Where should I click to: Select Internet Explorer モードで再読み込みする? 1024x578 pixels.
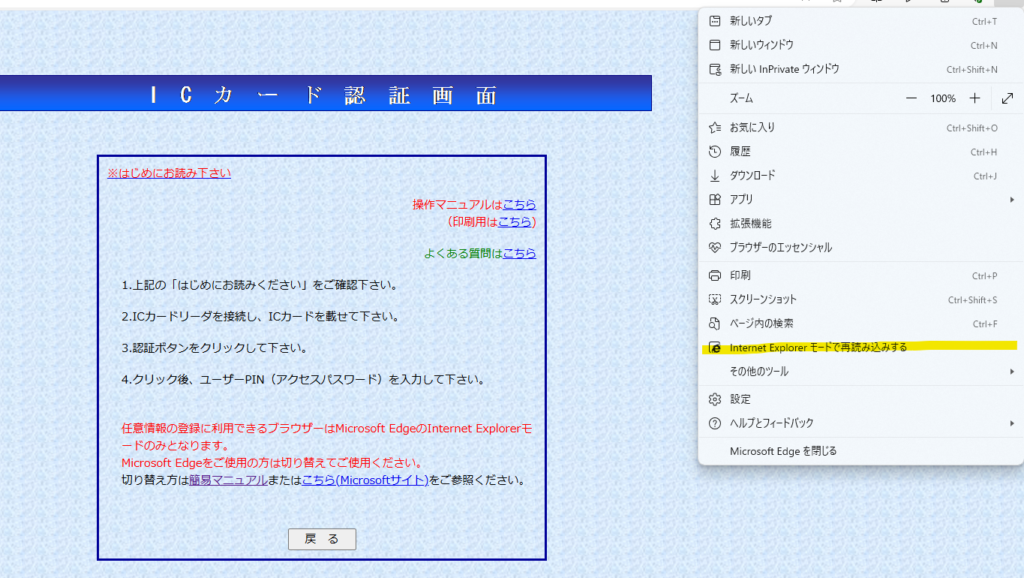[x=818, y=348]
